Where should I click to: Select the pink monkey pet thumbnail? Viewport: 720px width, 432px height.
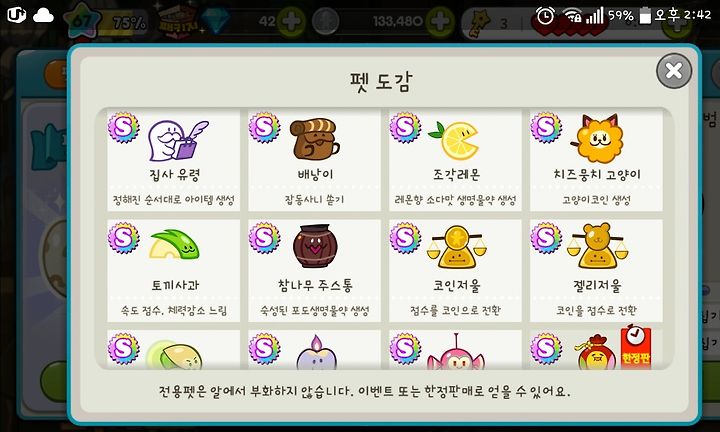(x=456, y=353)
